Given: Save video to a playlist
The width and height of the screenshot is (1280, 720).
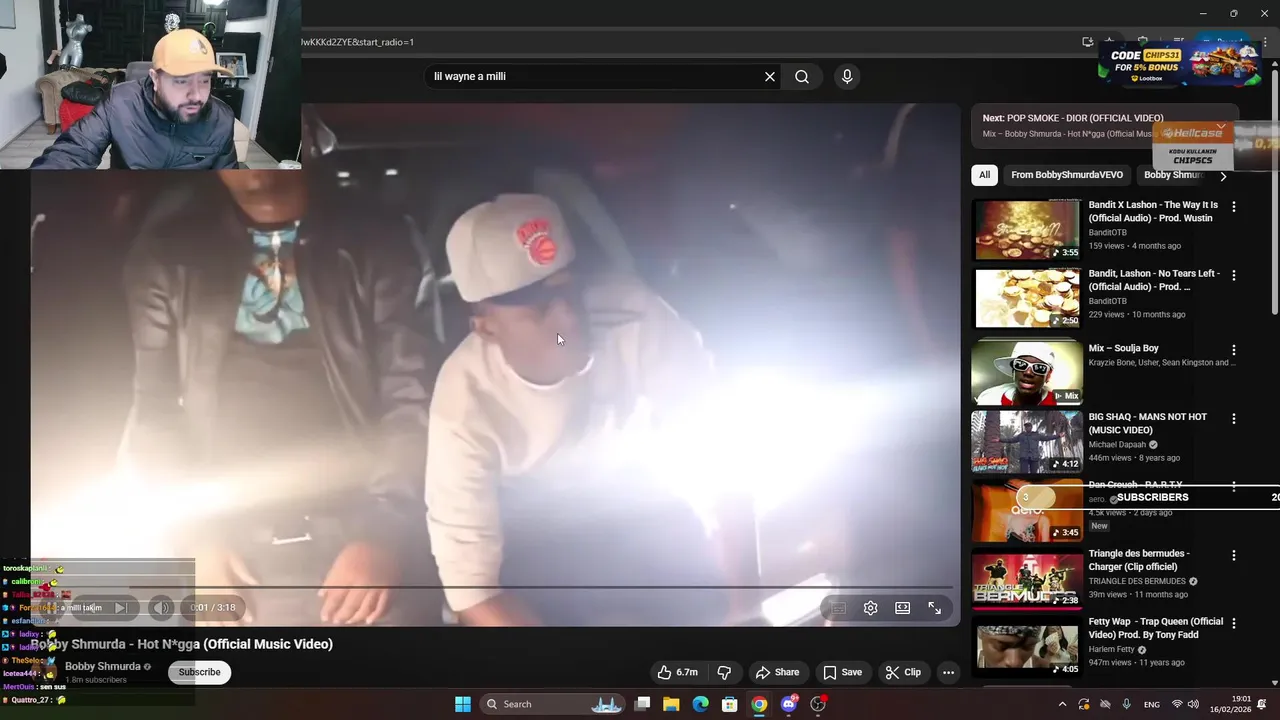Looking at the screenshot, I should tap(842, 672).
